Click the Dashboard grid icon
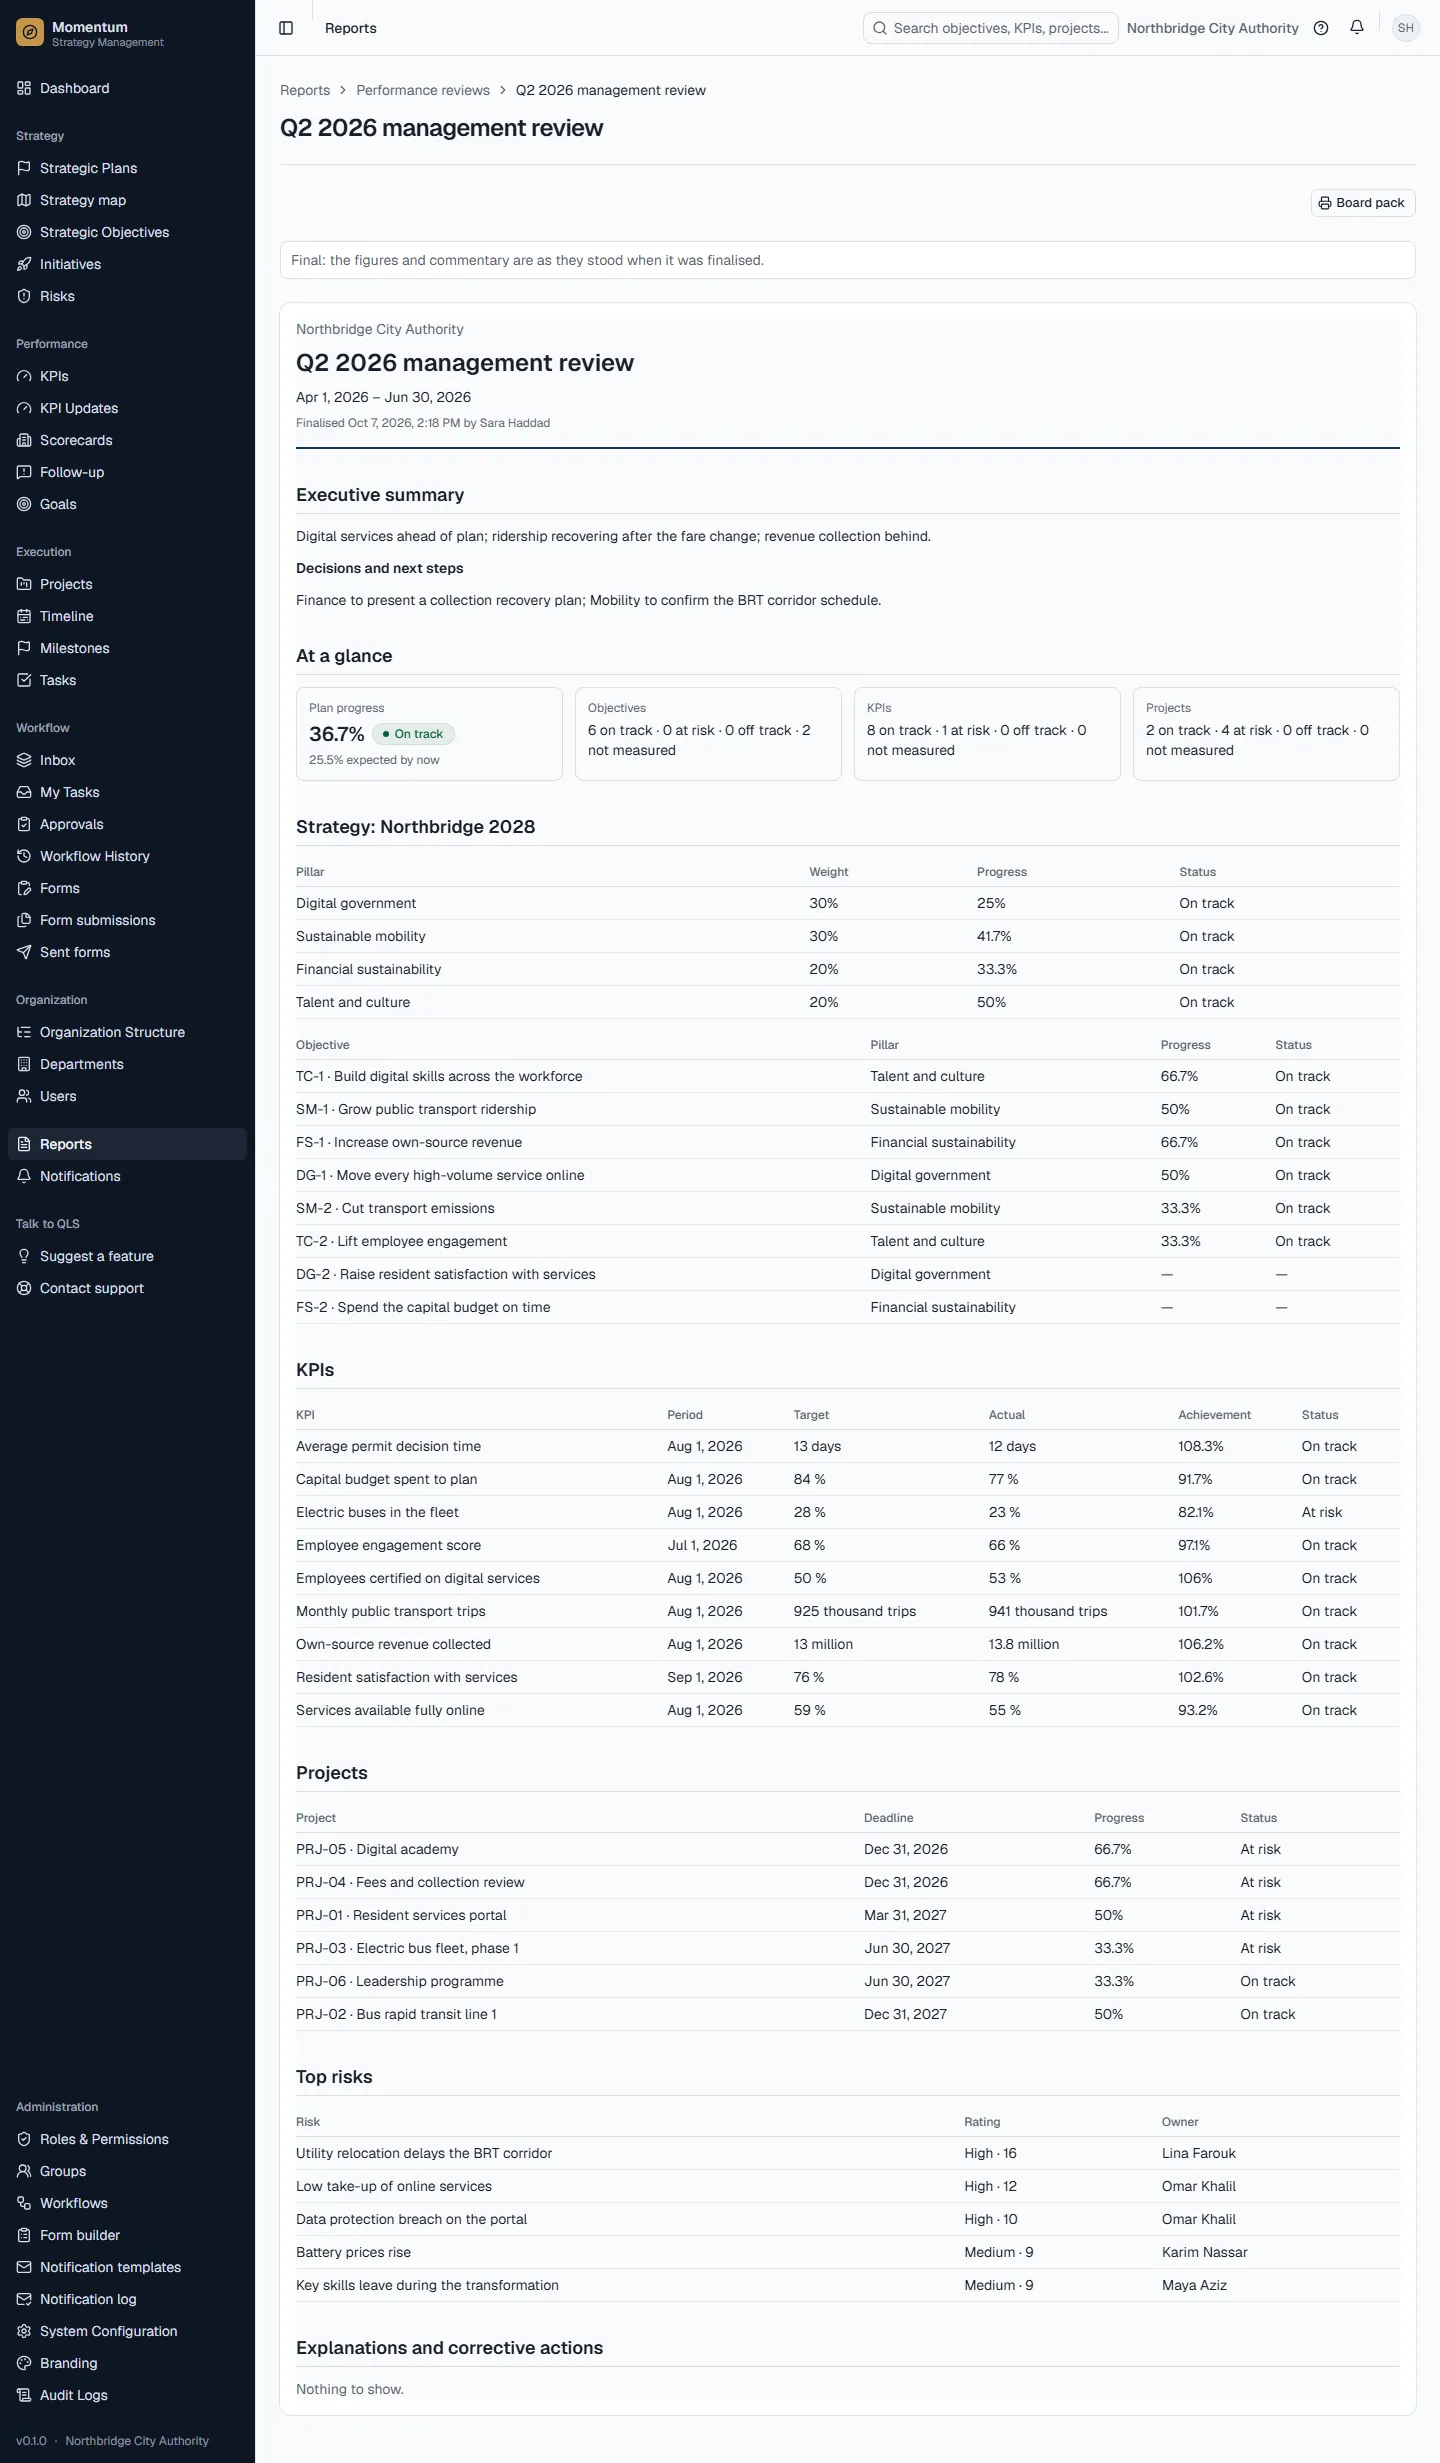This screenshot has width=1440, height=2463. (x=24, y=88)
